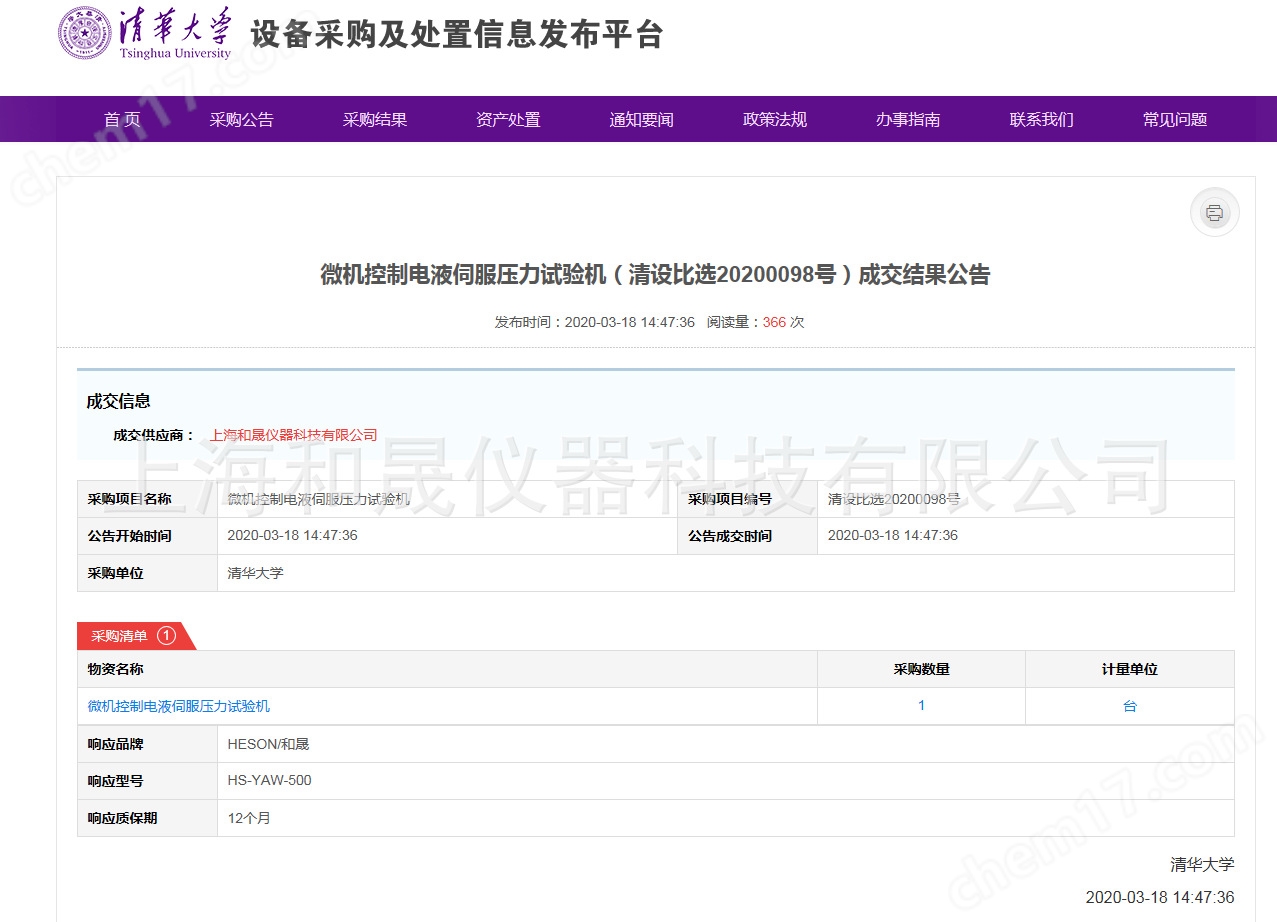The width and height of the screenshot is (1277, 922).
Task: Click supplier link 上海和晟仪器科技有限公司
Action: pos(294,435)
